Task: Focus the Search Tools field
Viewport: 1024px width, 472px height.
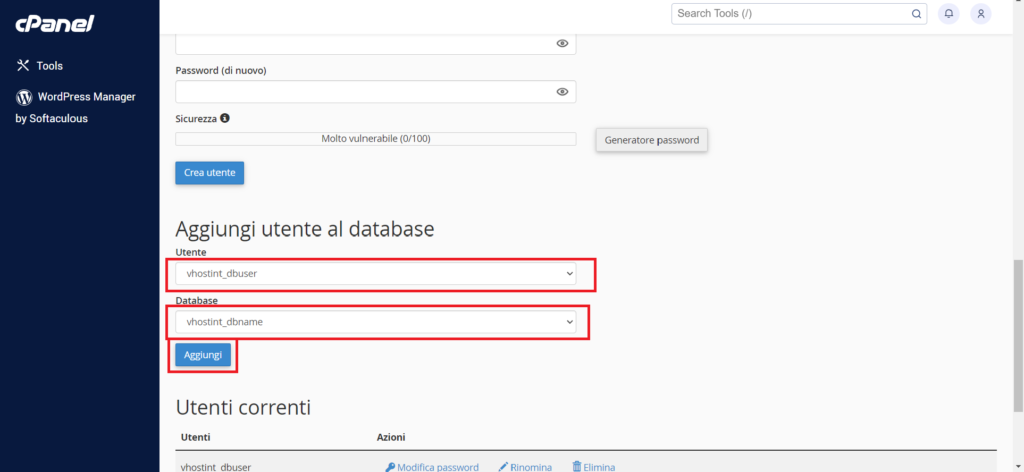Action: (799, 13)
